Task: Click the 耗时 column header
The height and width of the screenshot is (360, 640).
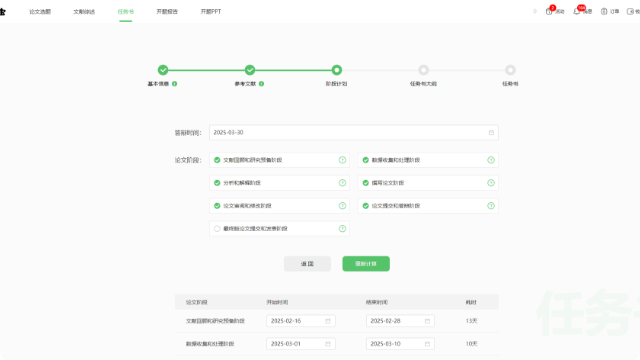Action: (471, 302)
